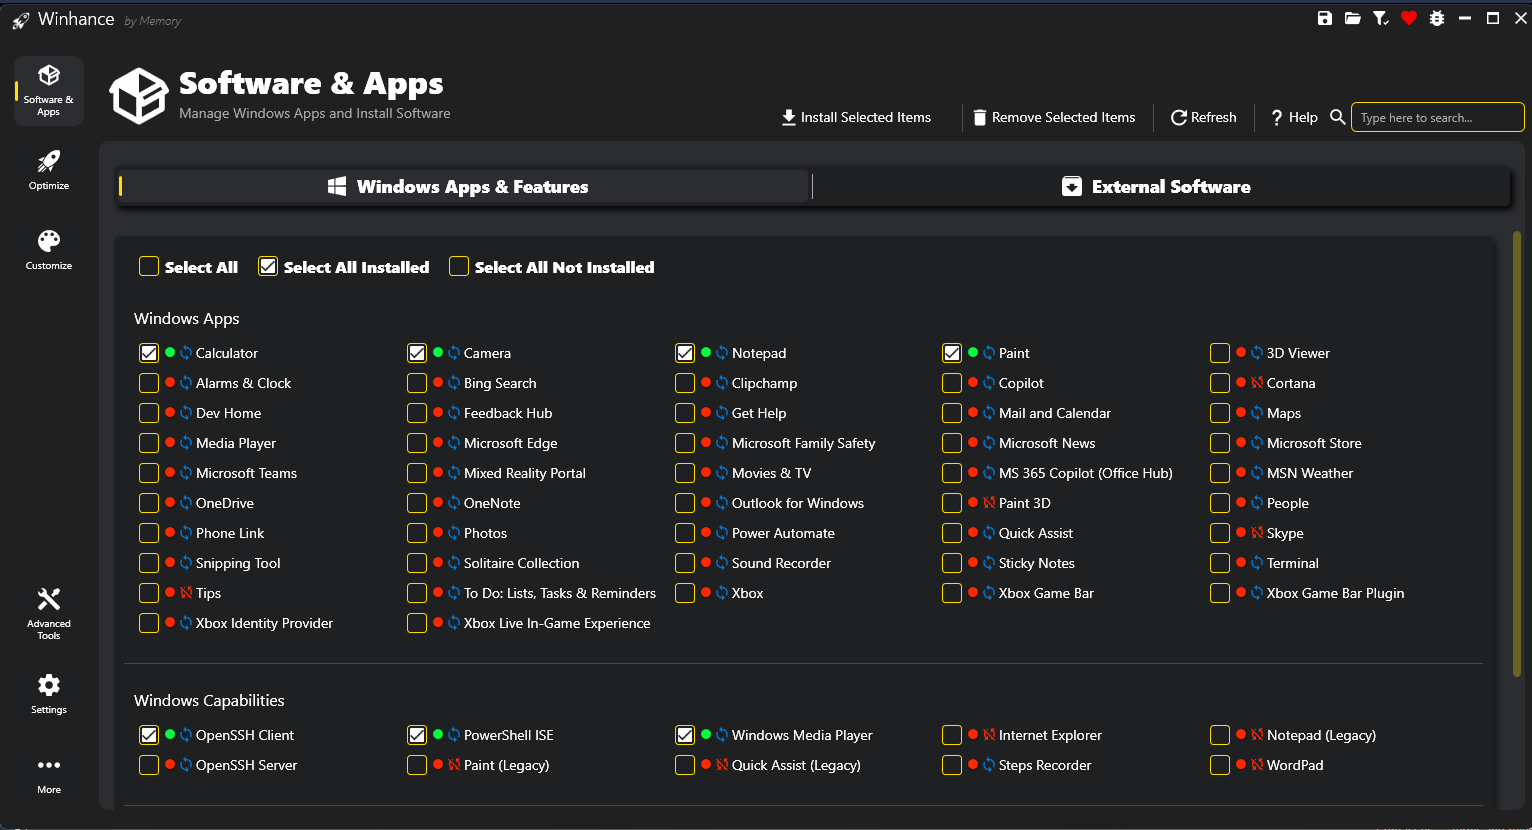Image resolution: width=1532 pixels, height=830 pixels.
Task: Click the OpenSSH Server label
Action: [x=246, y=765]
